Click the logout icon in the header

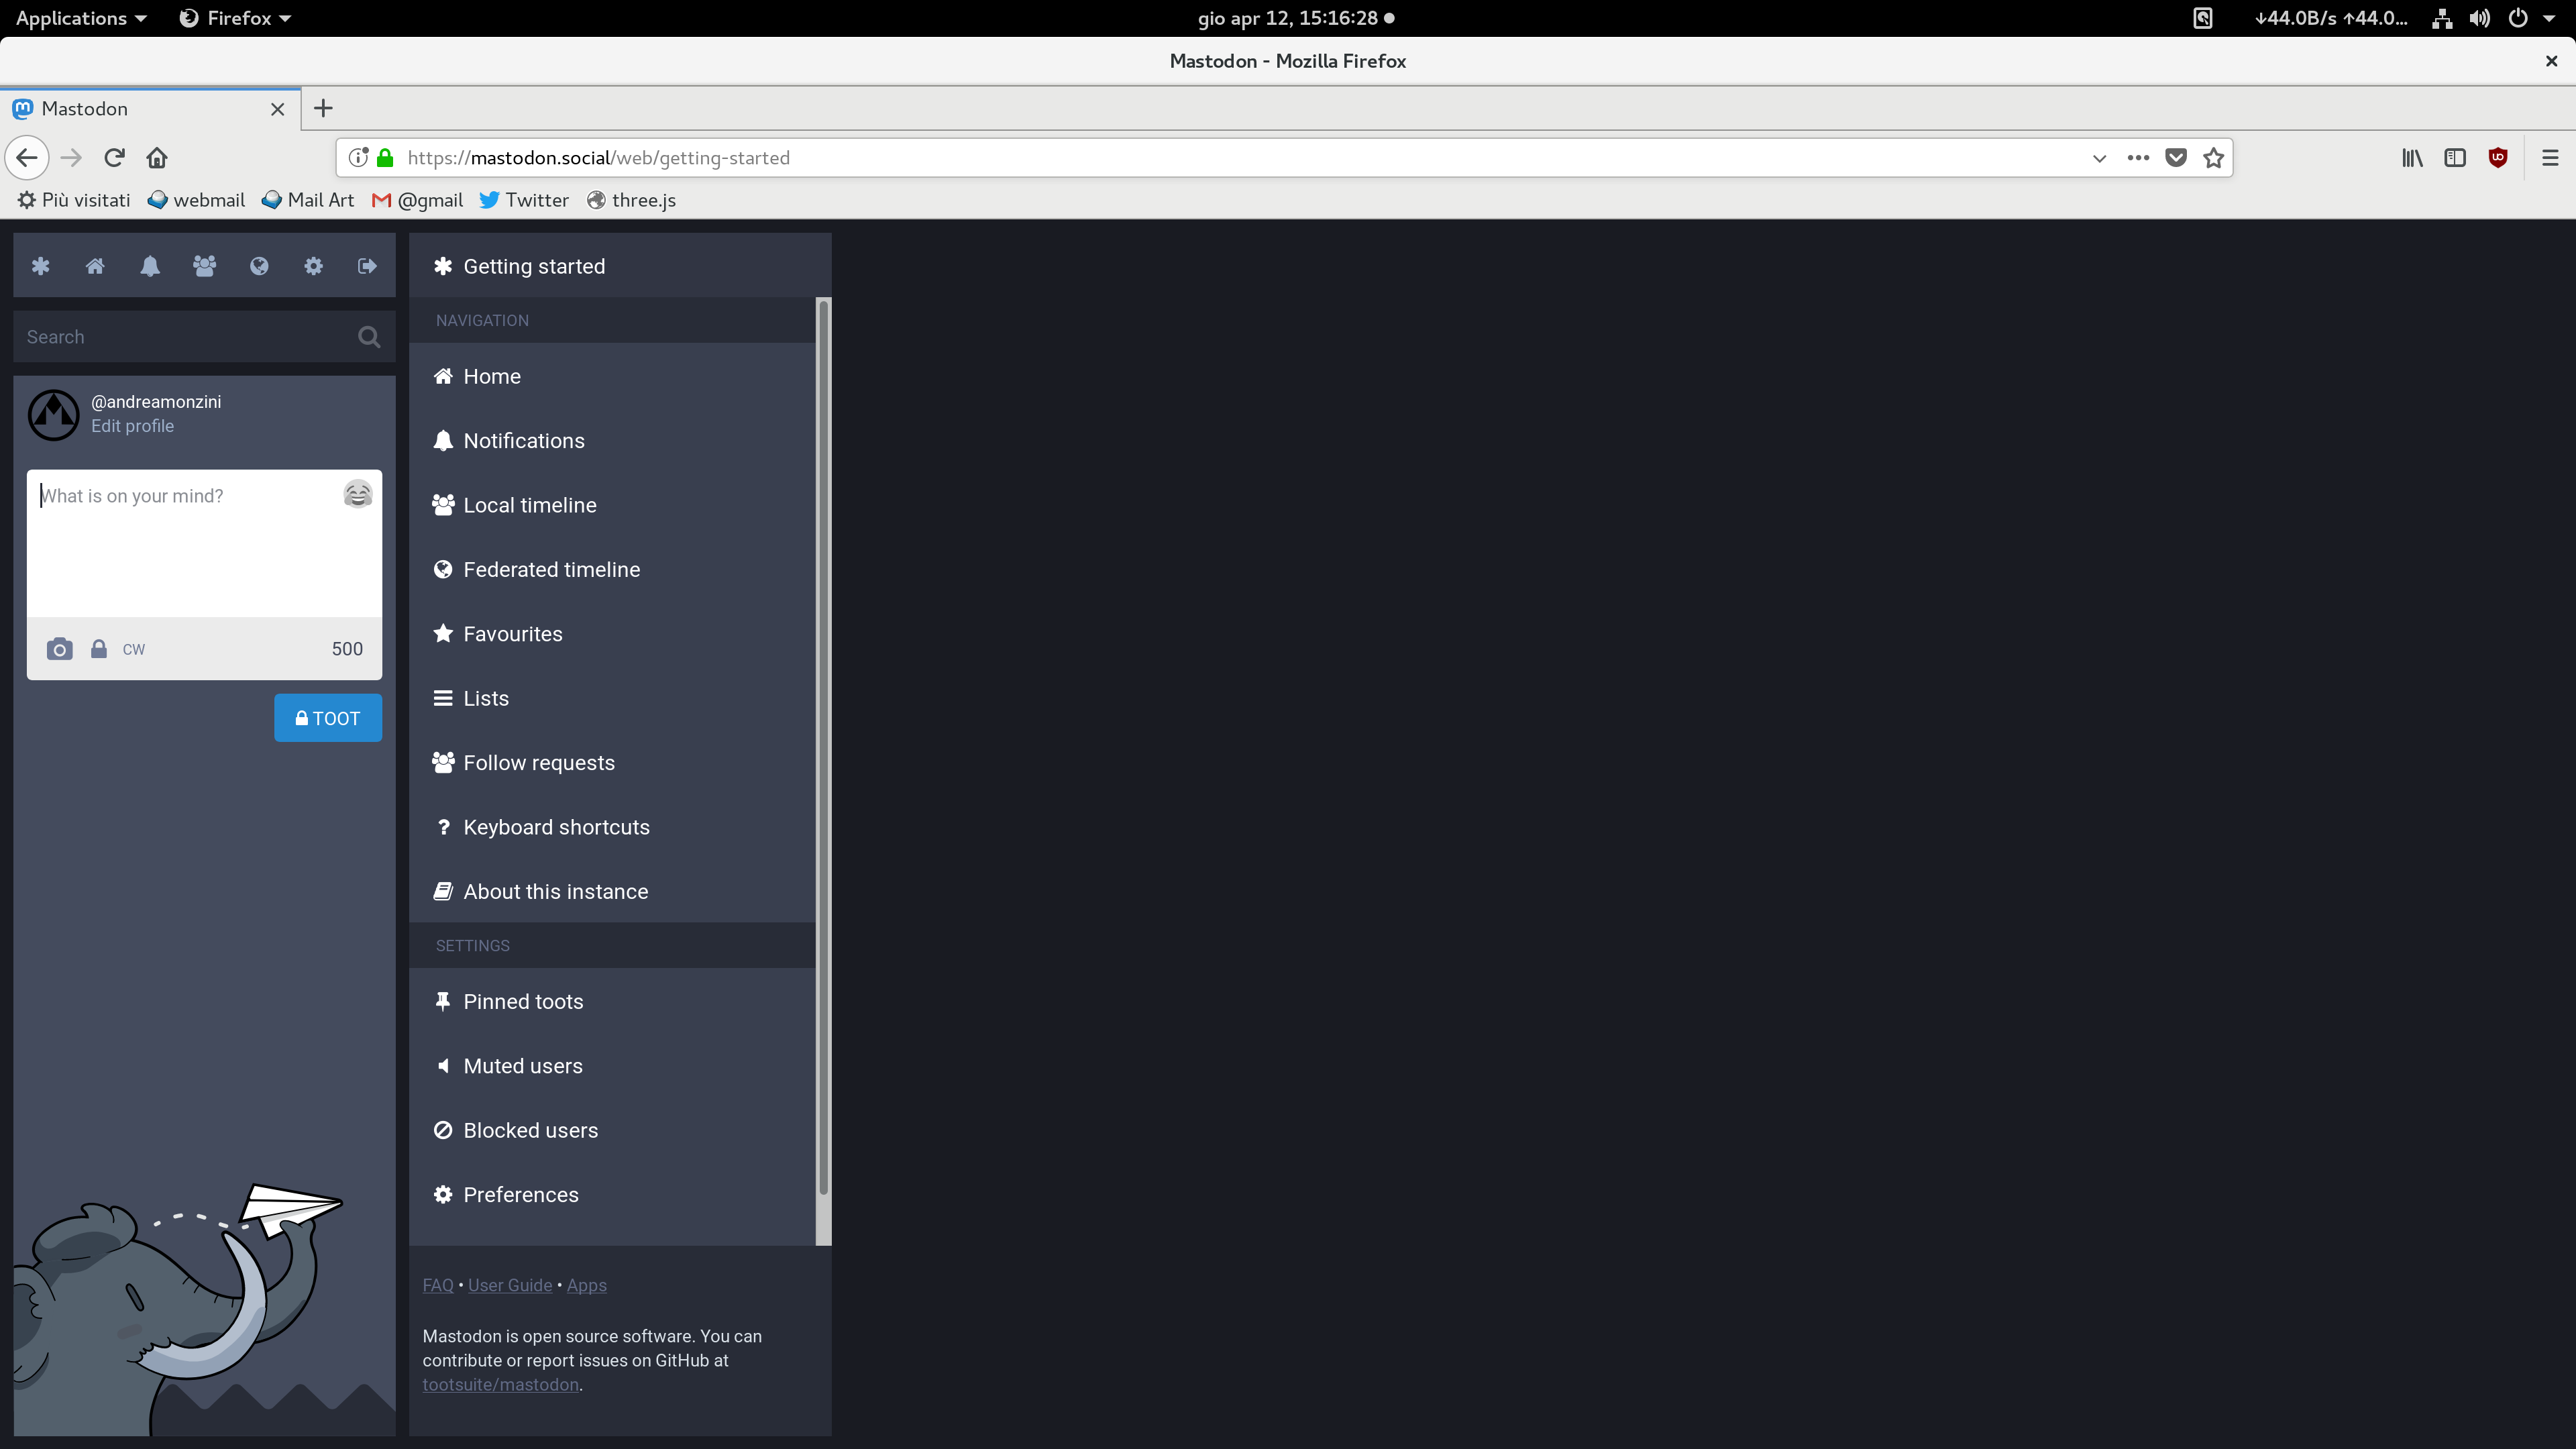367,266
